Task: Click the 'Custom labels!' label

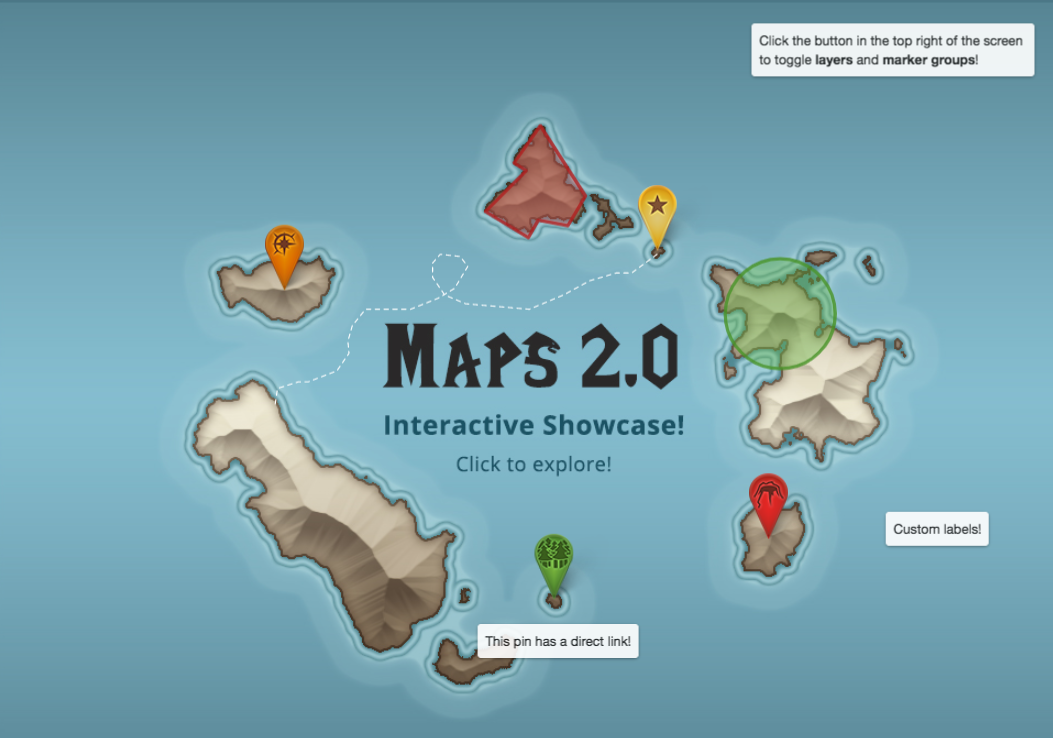Action: click(x=937, y=529)
